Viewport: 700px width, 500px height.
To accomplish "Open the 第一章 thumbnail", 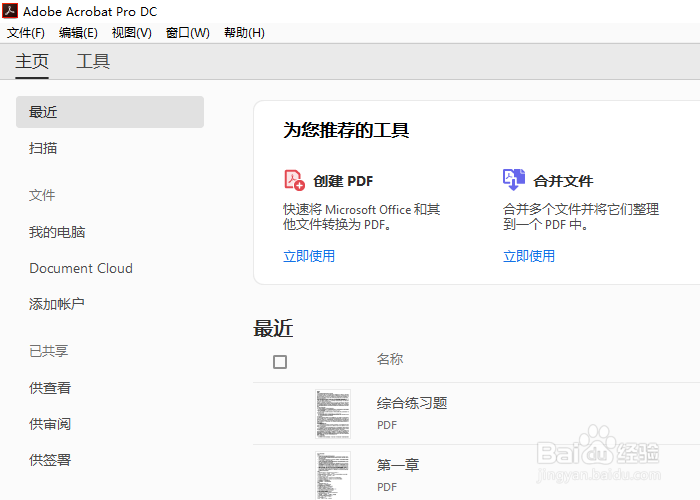I will pos(333,475).
